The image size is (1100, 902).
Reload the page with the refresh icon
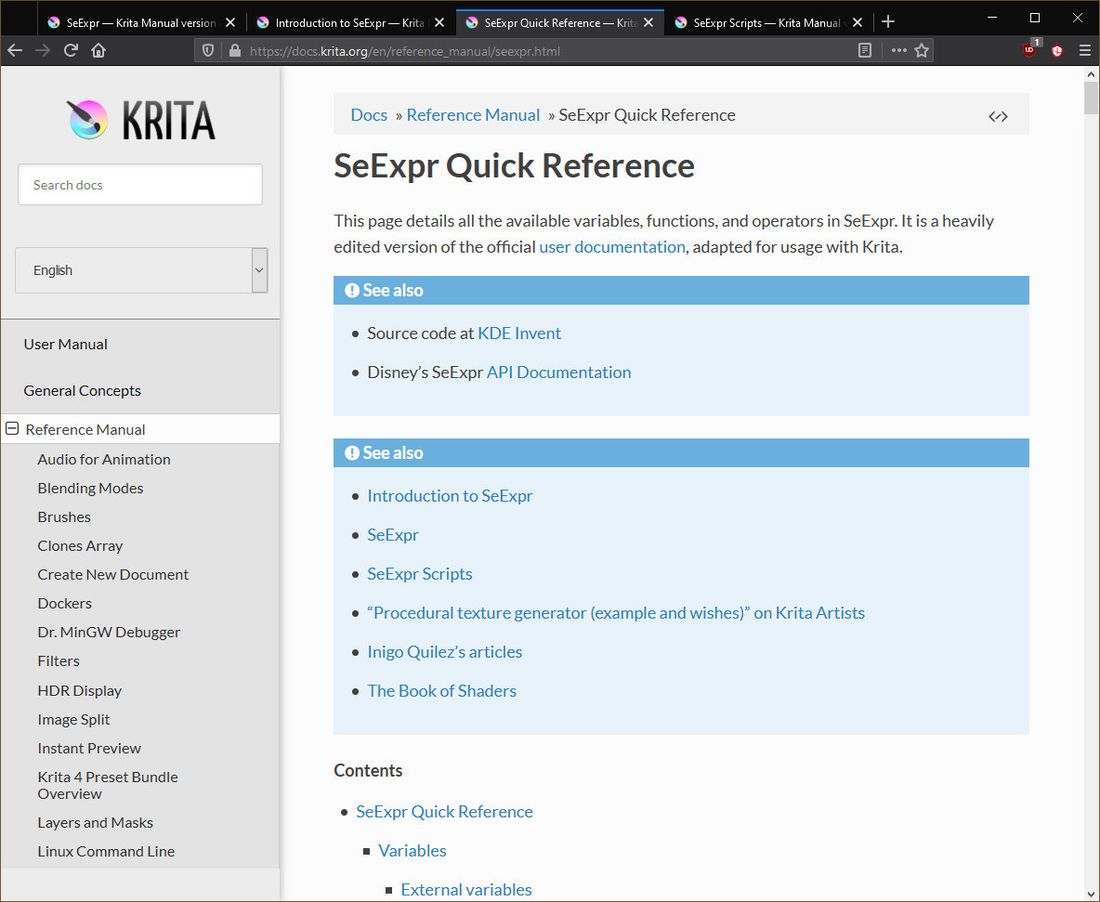coord(71,50)
